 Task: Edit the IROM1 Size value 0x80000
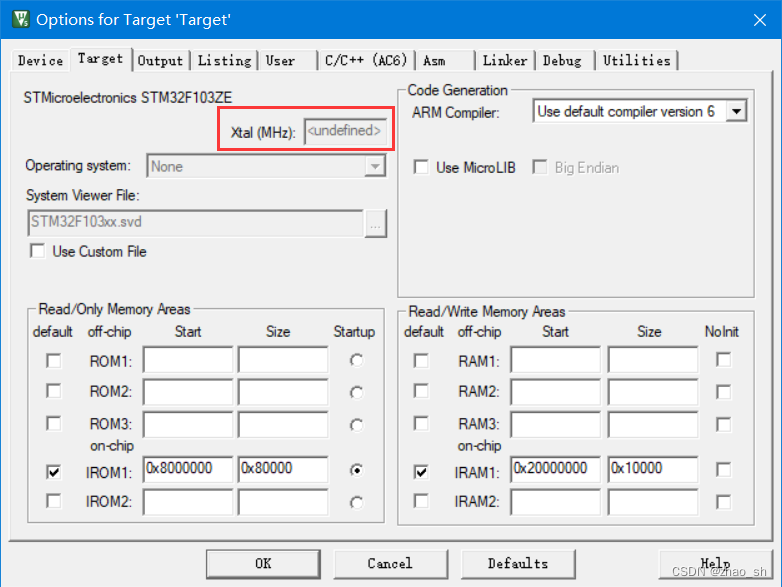(283, 469)
